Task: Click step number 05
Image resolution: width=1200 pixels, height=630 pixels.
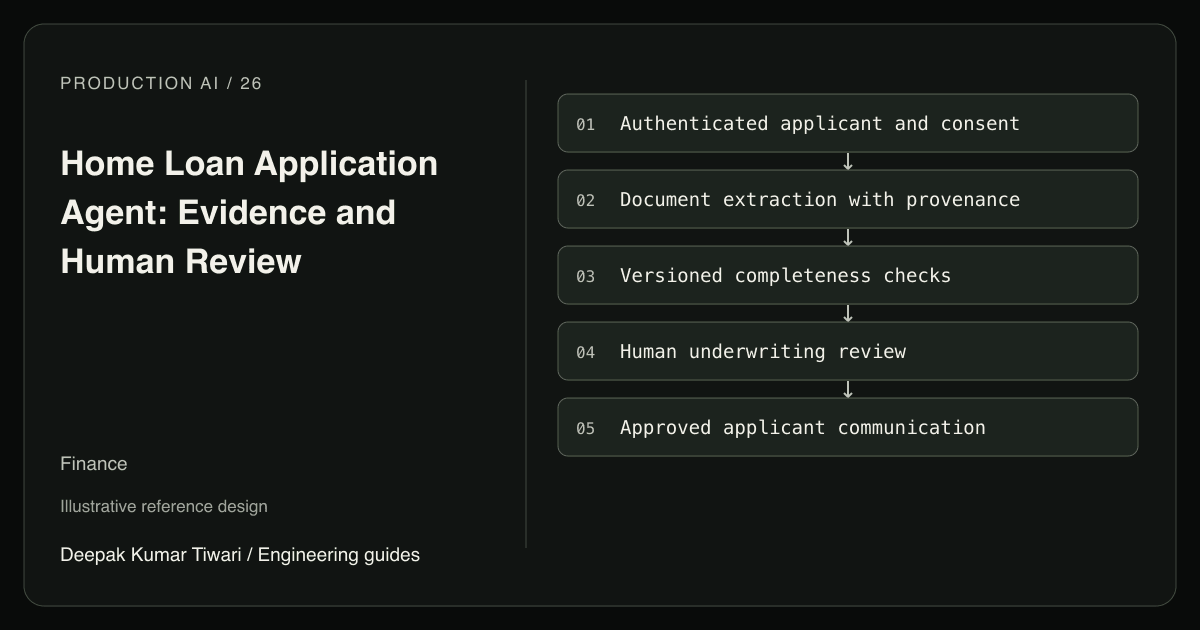Action: pos(585,428)
